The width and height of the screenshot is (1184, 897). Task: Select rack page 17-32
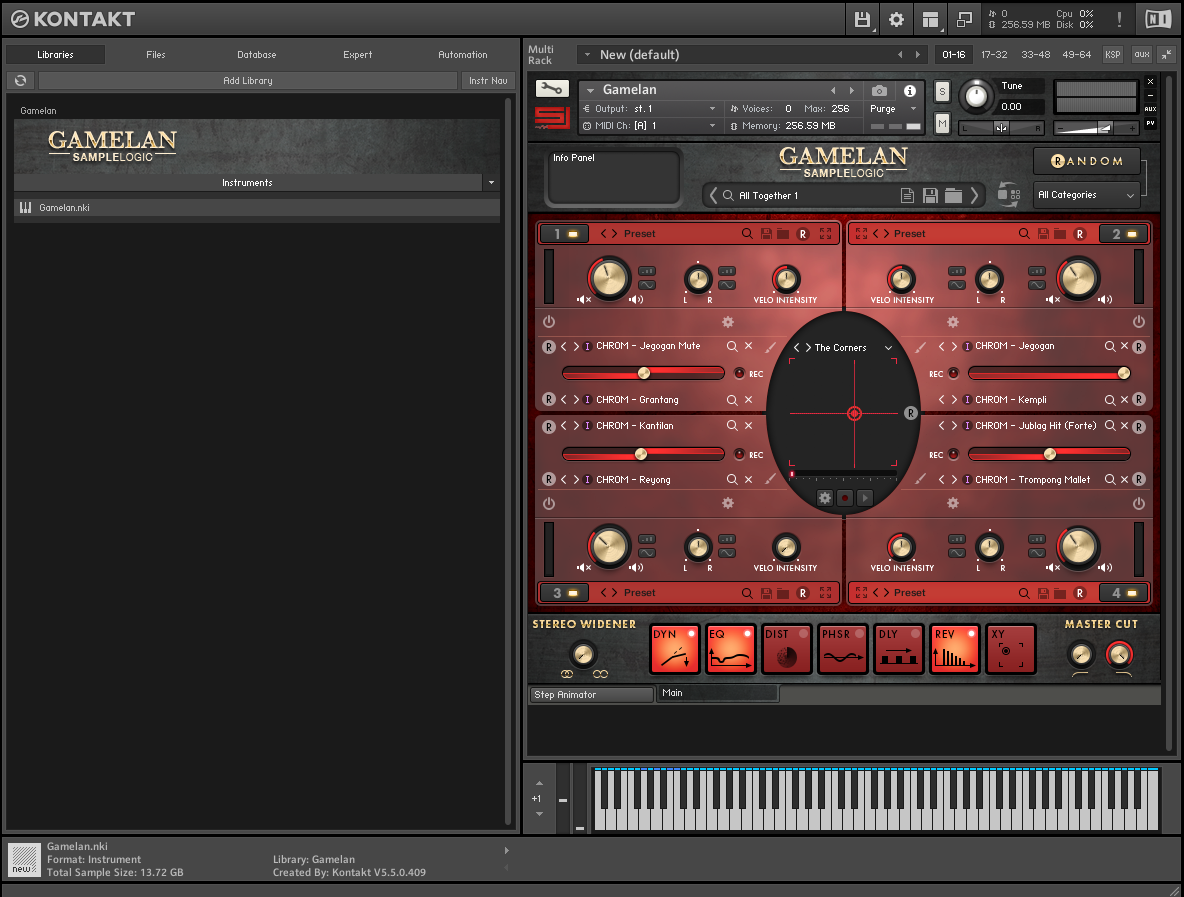pyautogui.click(x=994, y=54)
